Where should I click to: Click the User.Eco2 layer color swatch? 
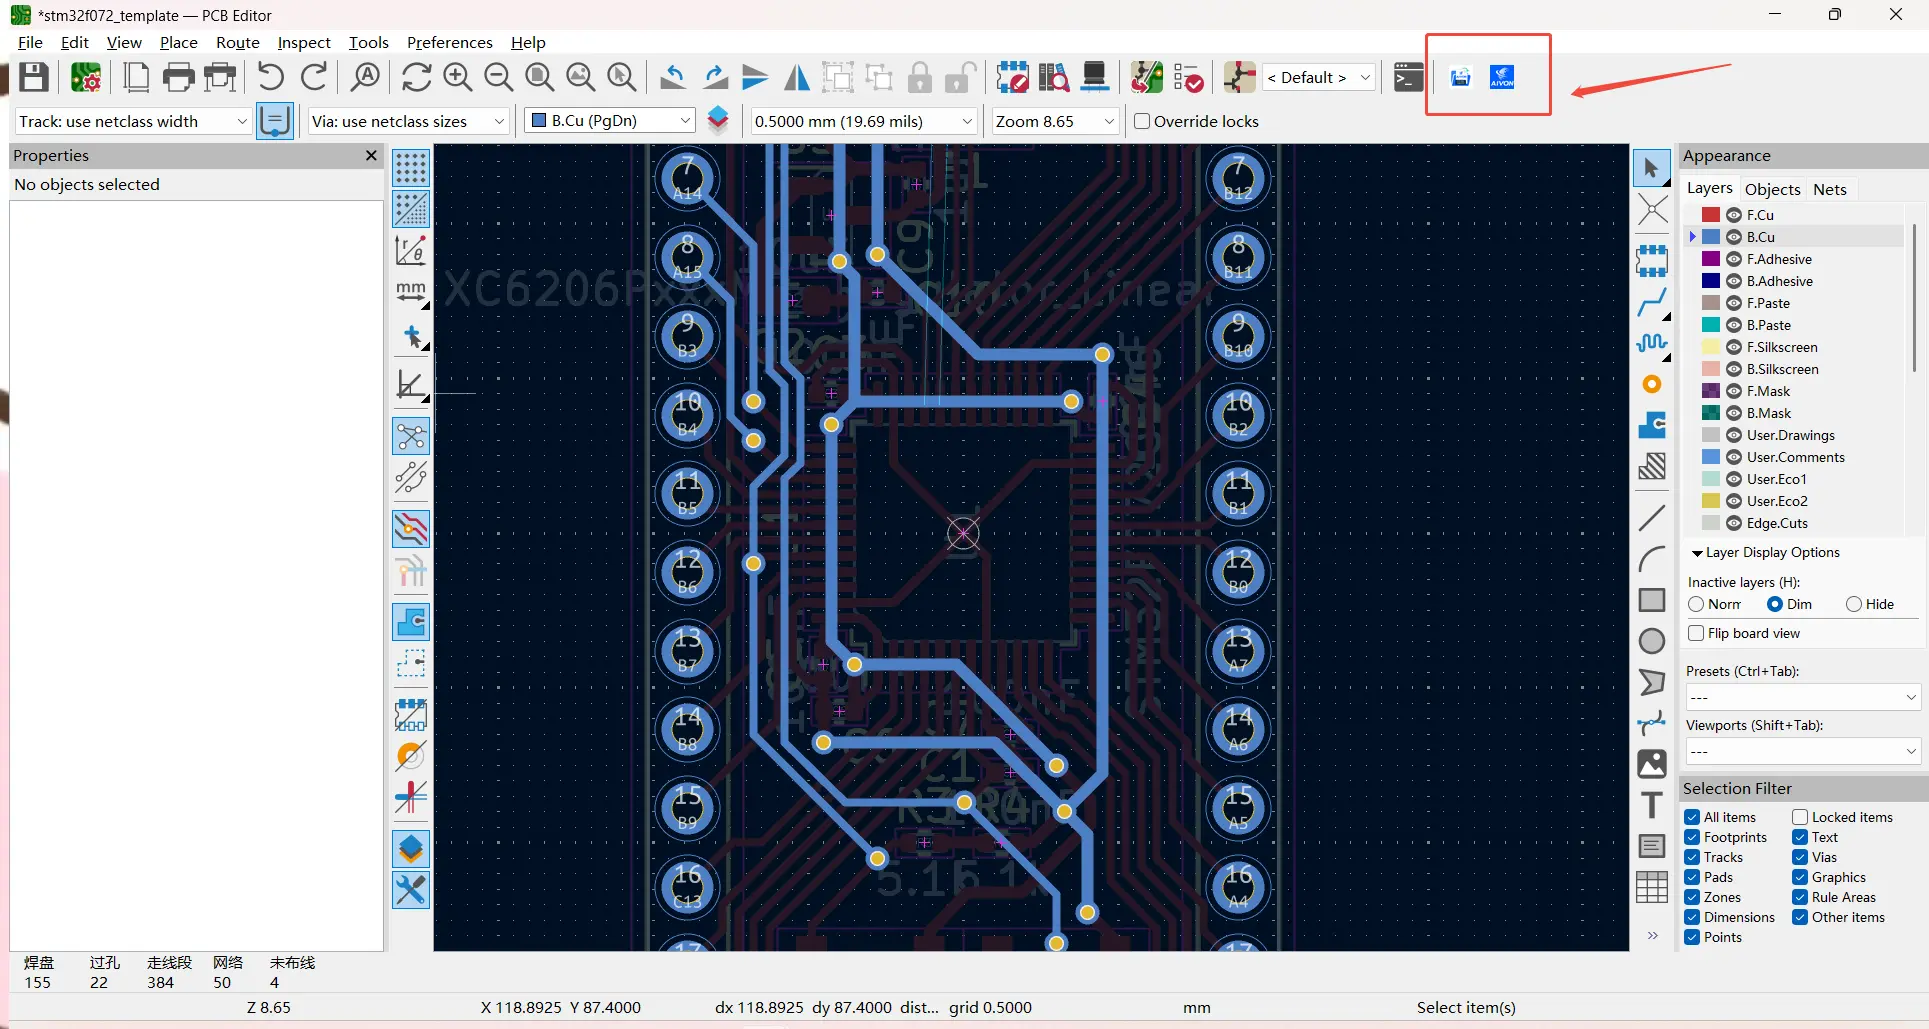(1711, 501)
